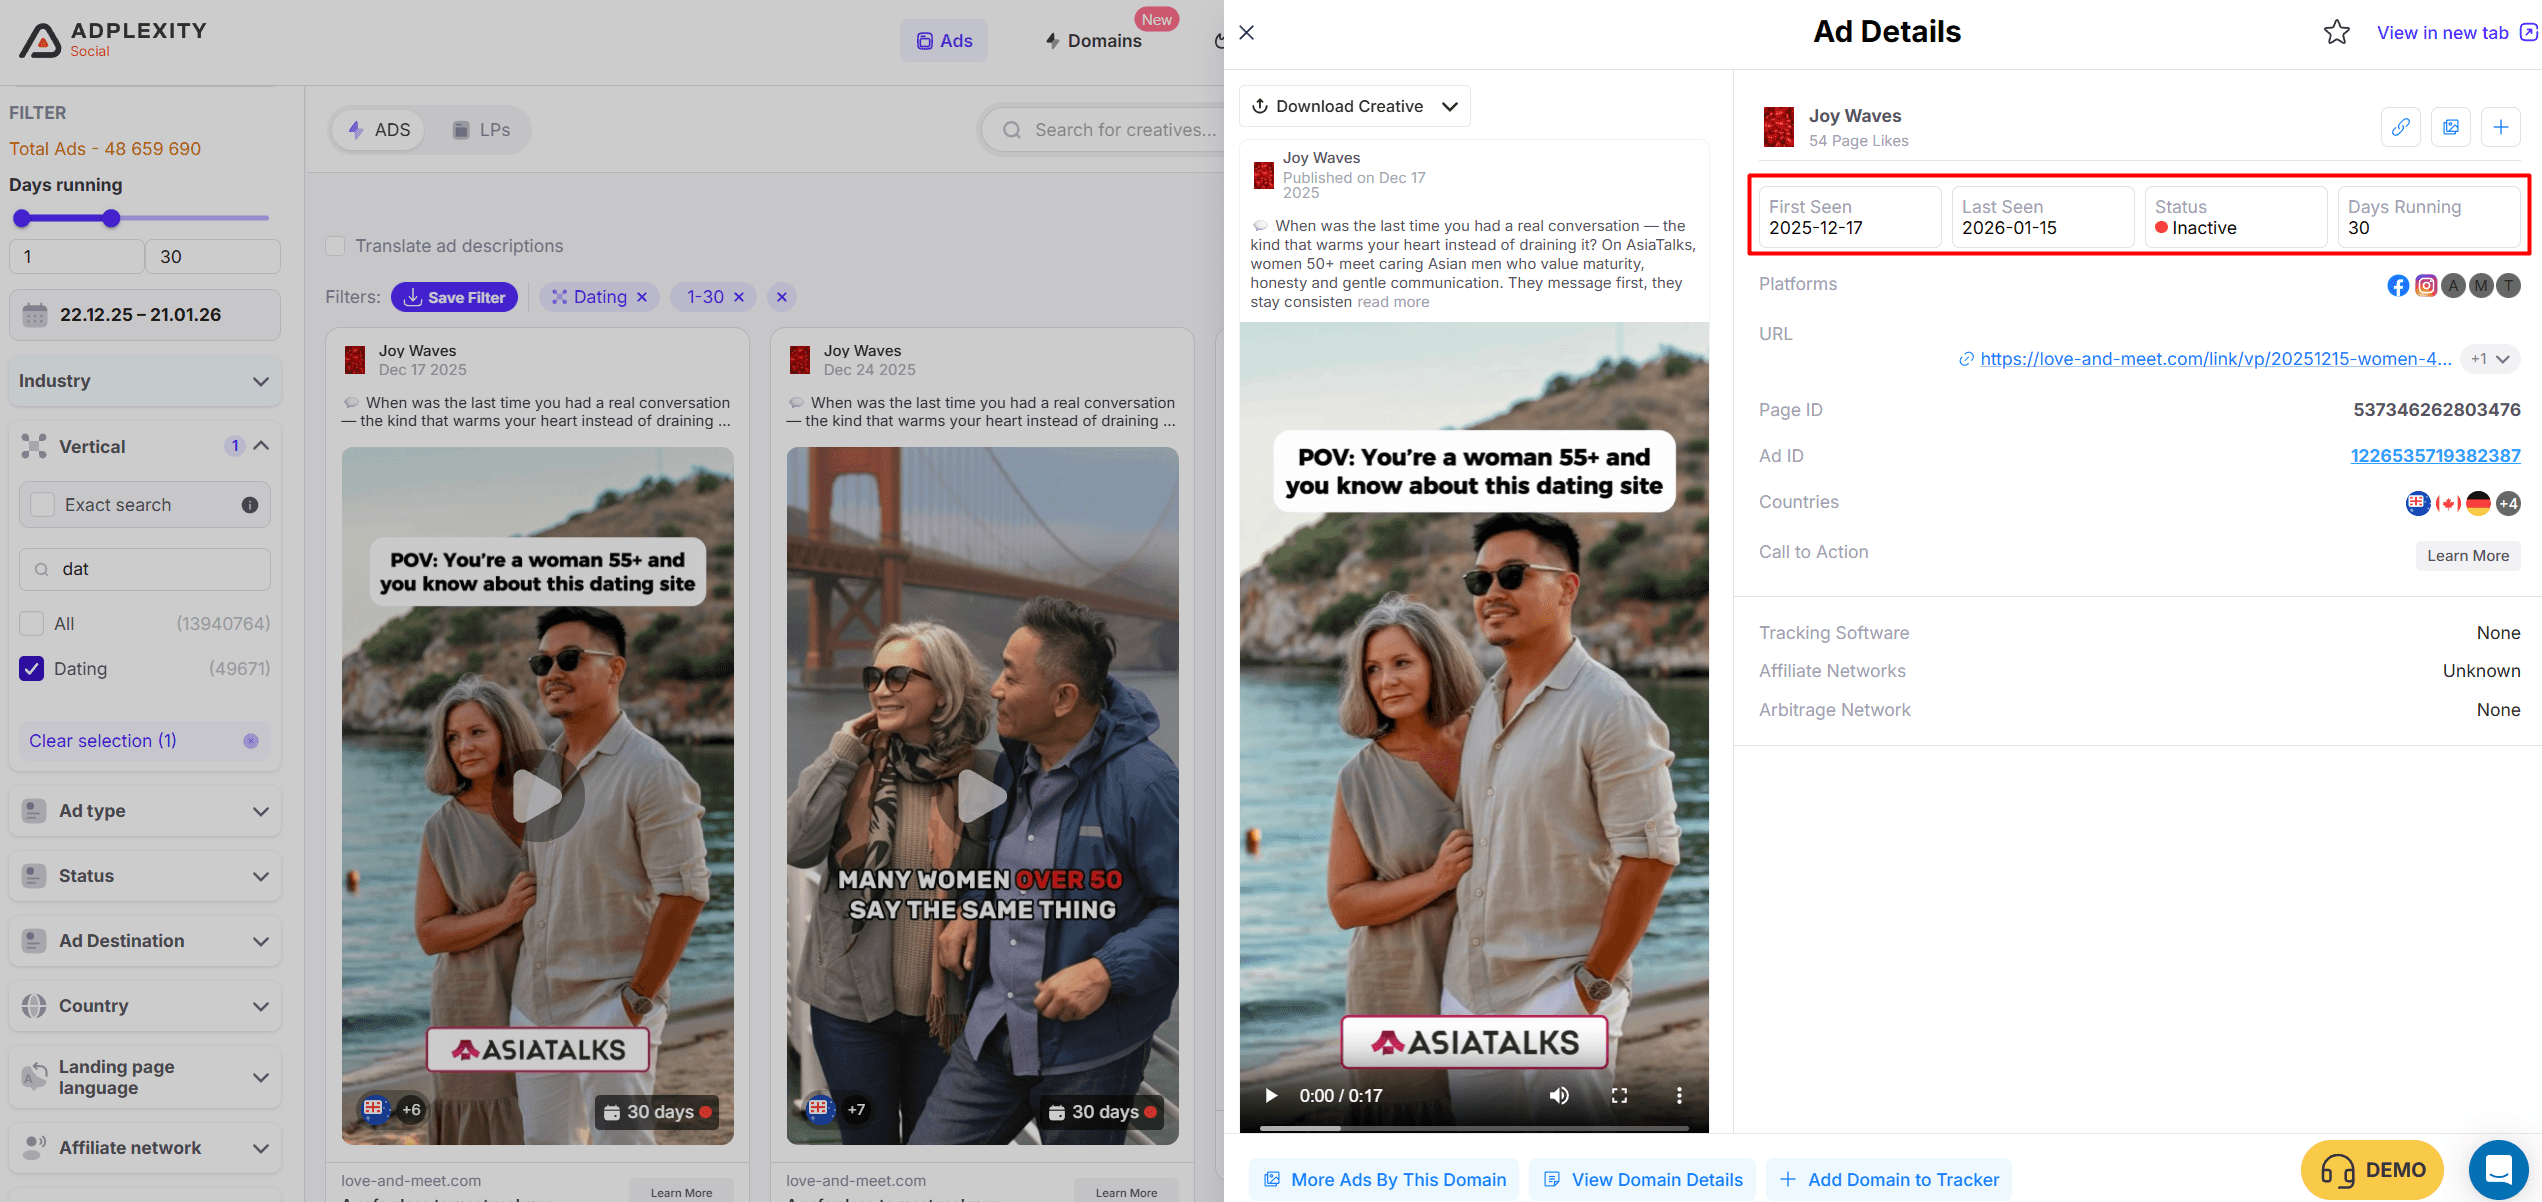The height and width of the screenshot is (1202, 2542).
Task: Mute the ad video sound
Action: [1558, 1095]
